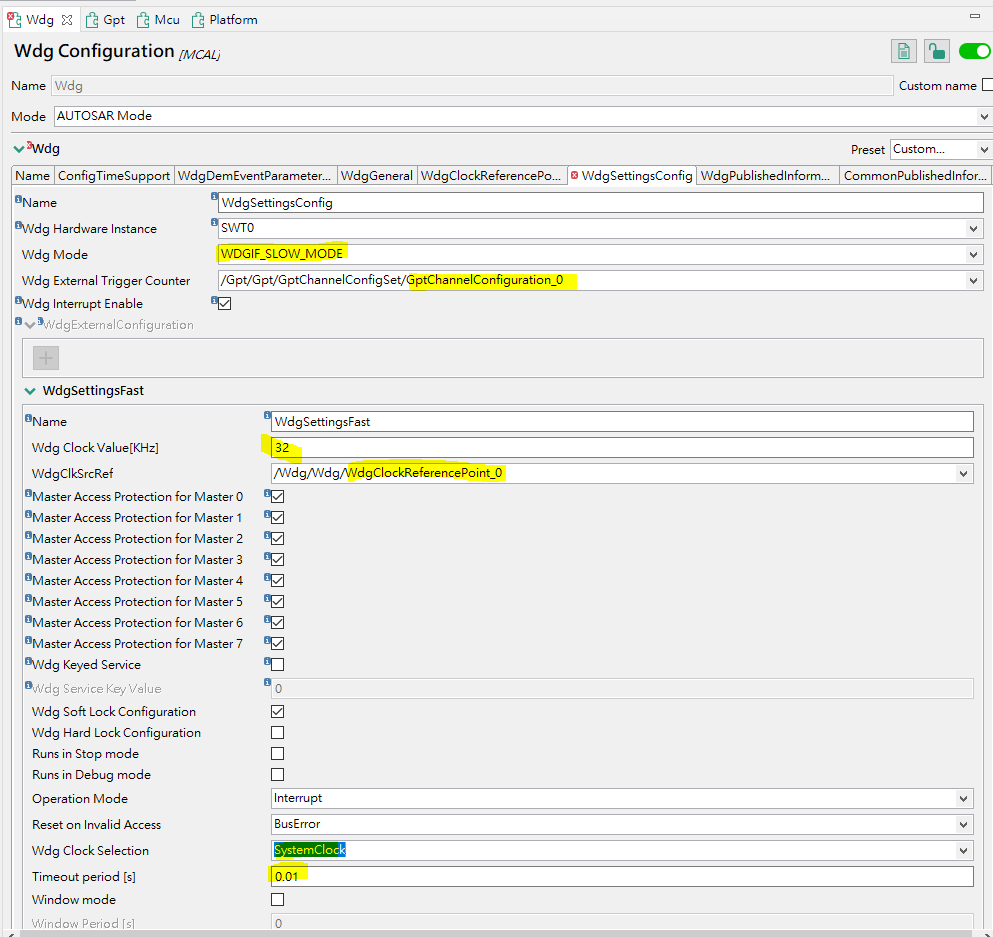Click the info icon before WdgSettingsFast Name label
Screen dimensions: 993x937
click(x=28, y=418)
